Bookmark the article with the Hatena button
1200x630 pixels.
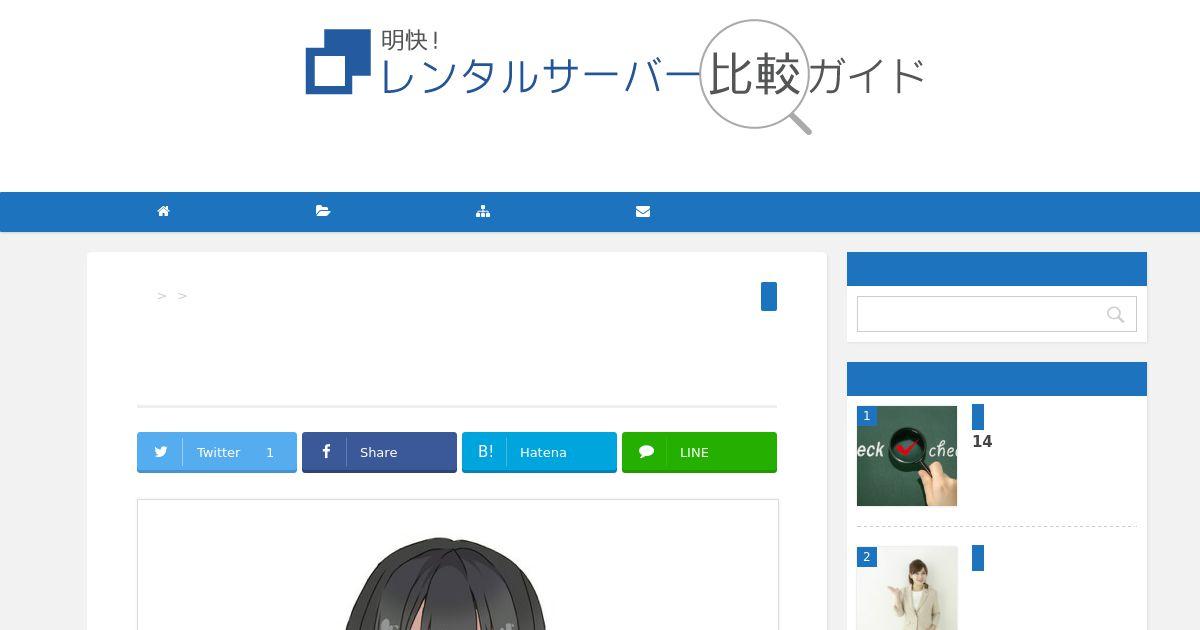point(539,452)
